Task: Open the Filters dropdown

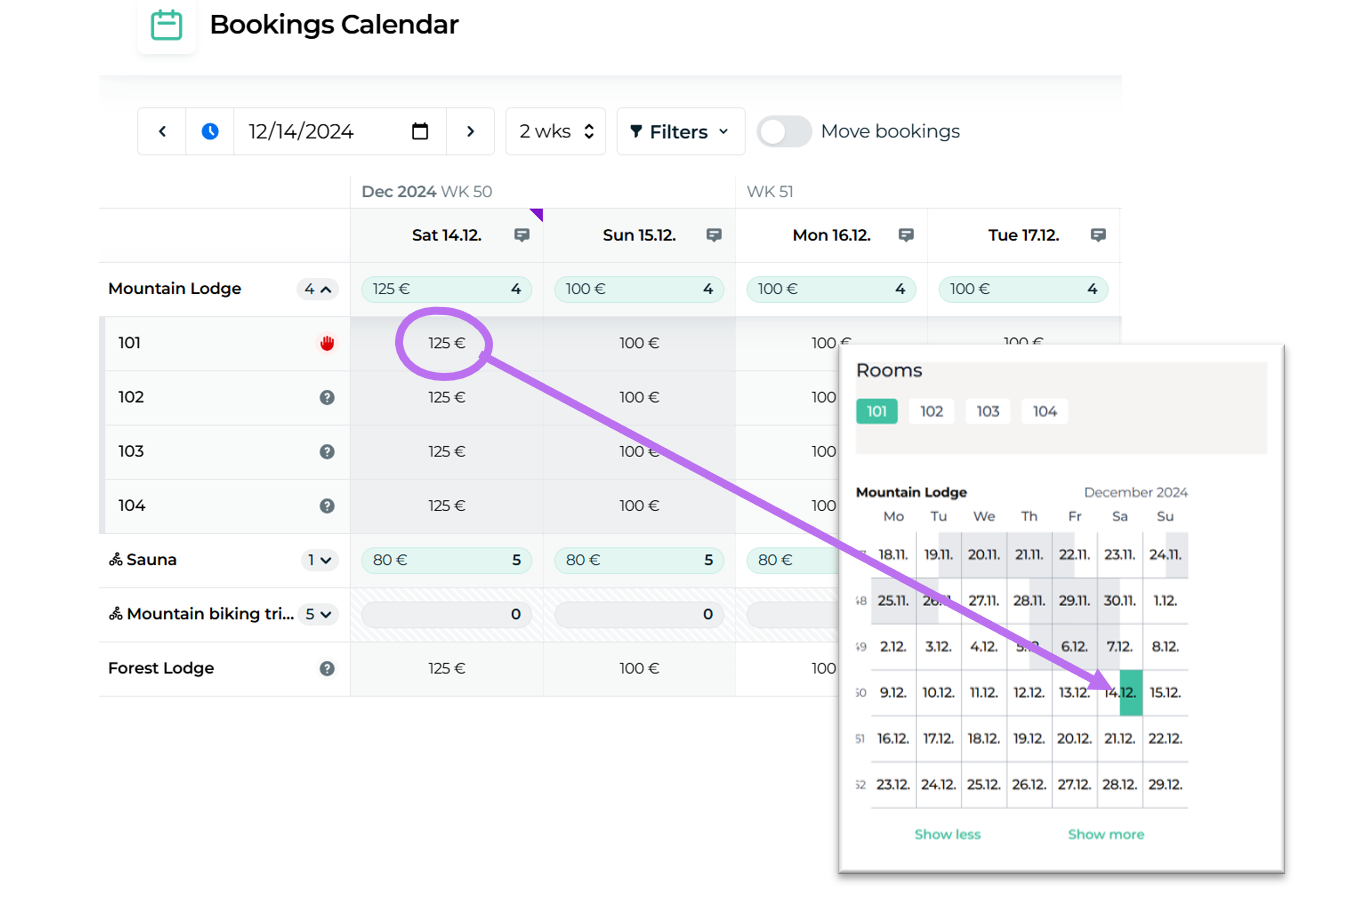Action: (680, 132)
